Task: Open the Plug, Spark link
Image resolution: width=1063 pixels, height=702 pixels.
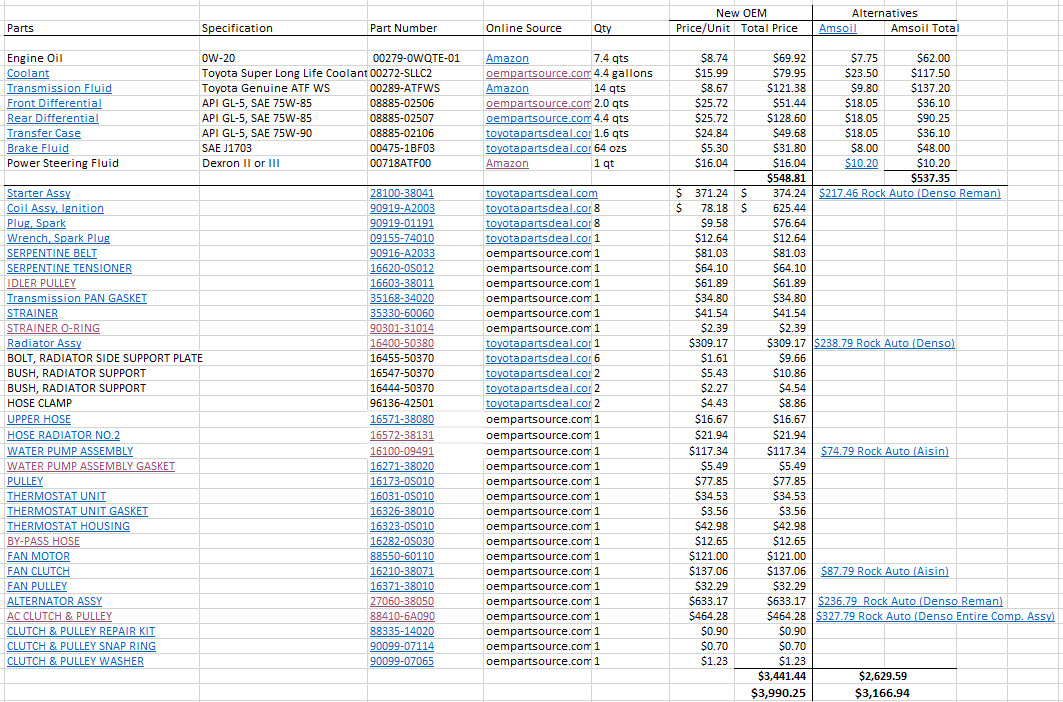Action: click(37, 223)
